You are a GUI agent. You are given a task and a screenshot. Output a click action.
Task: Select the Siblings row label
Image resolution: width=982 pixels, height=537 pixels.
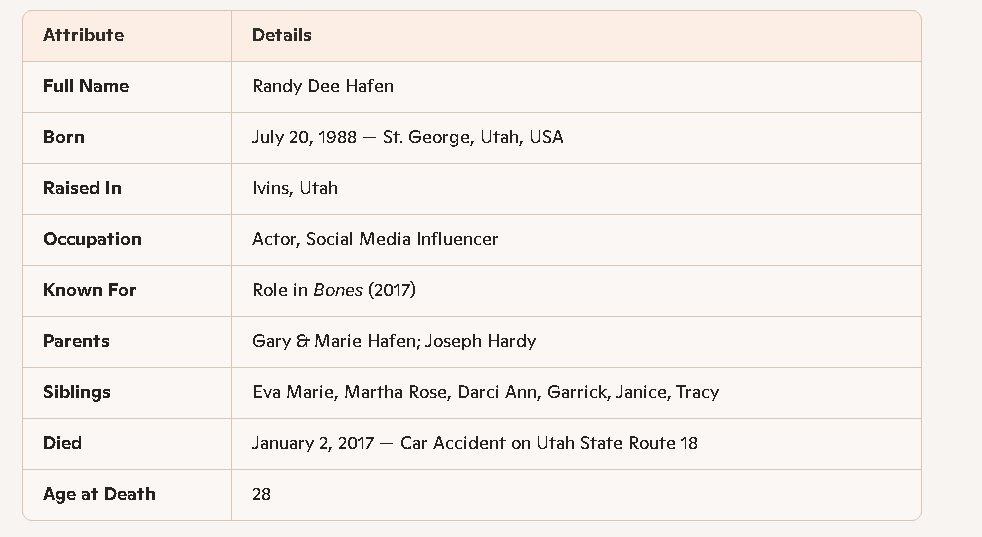coord(77,392)
